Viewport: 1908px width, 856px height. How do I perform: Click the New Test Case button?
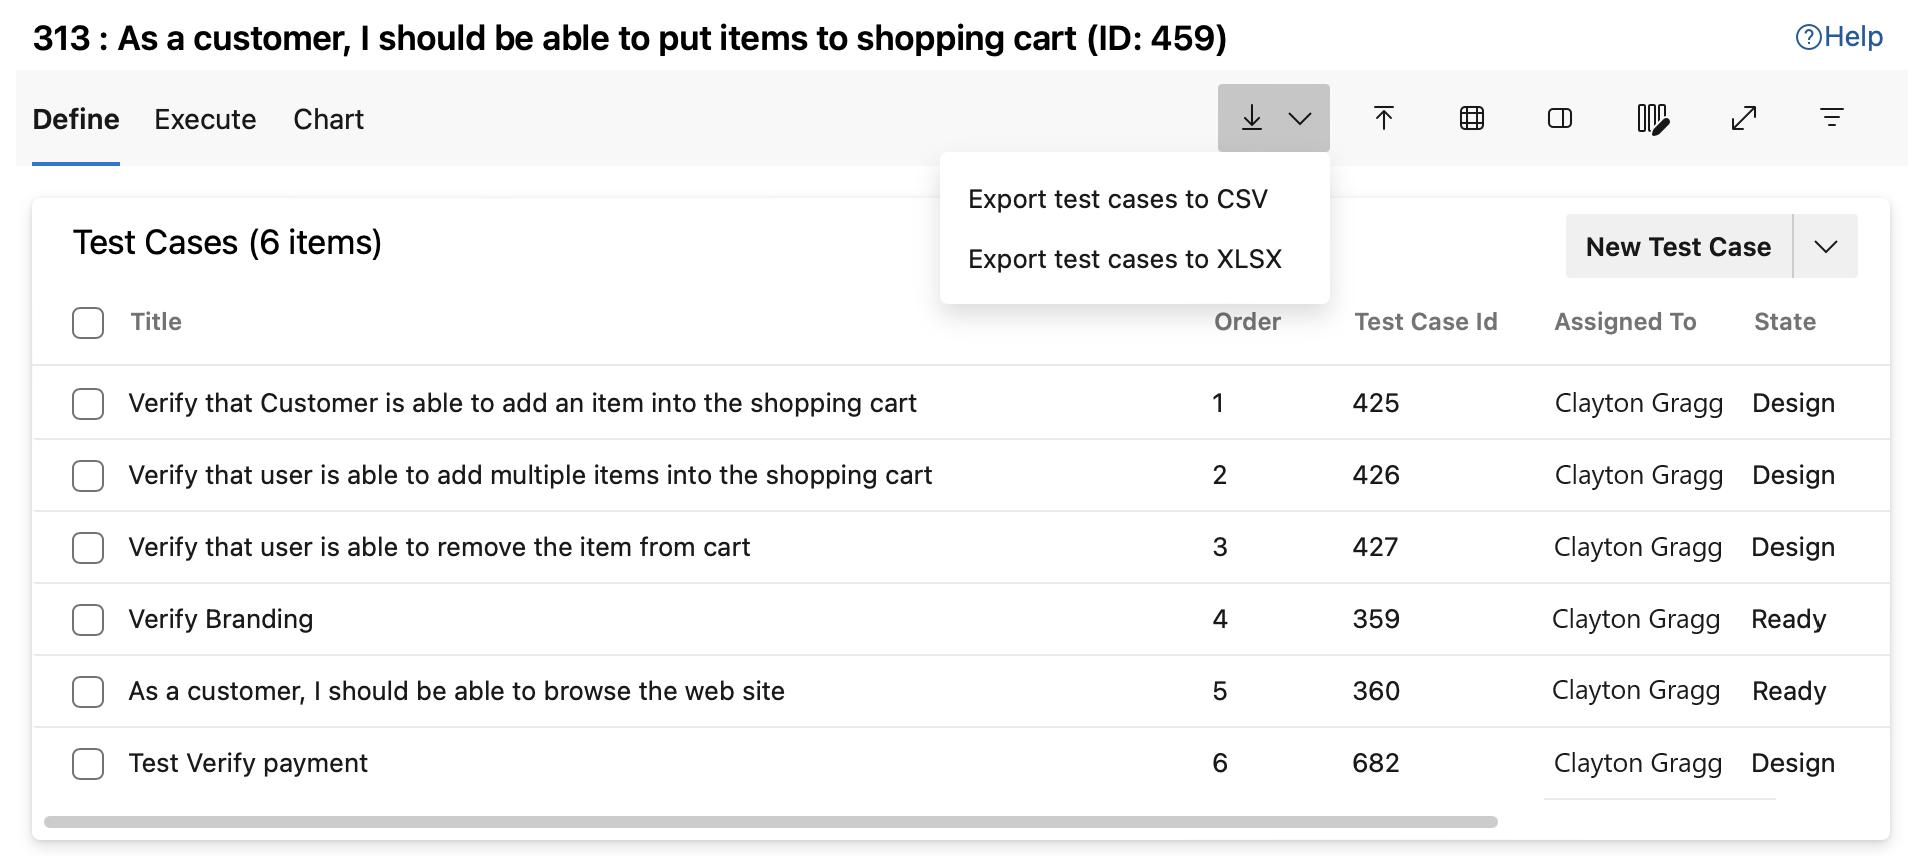tap(1678, 246)
